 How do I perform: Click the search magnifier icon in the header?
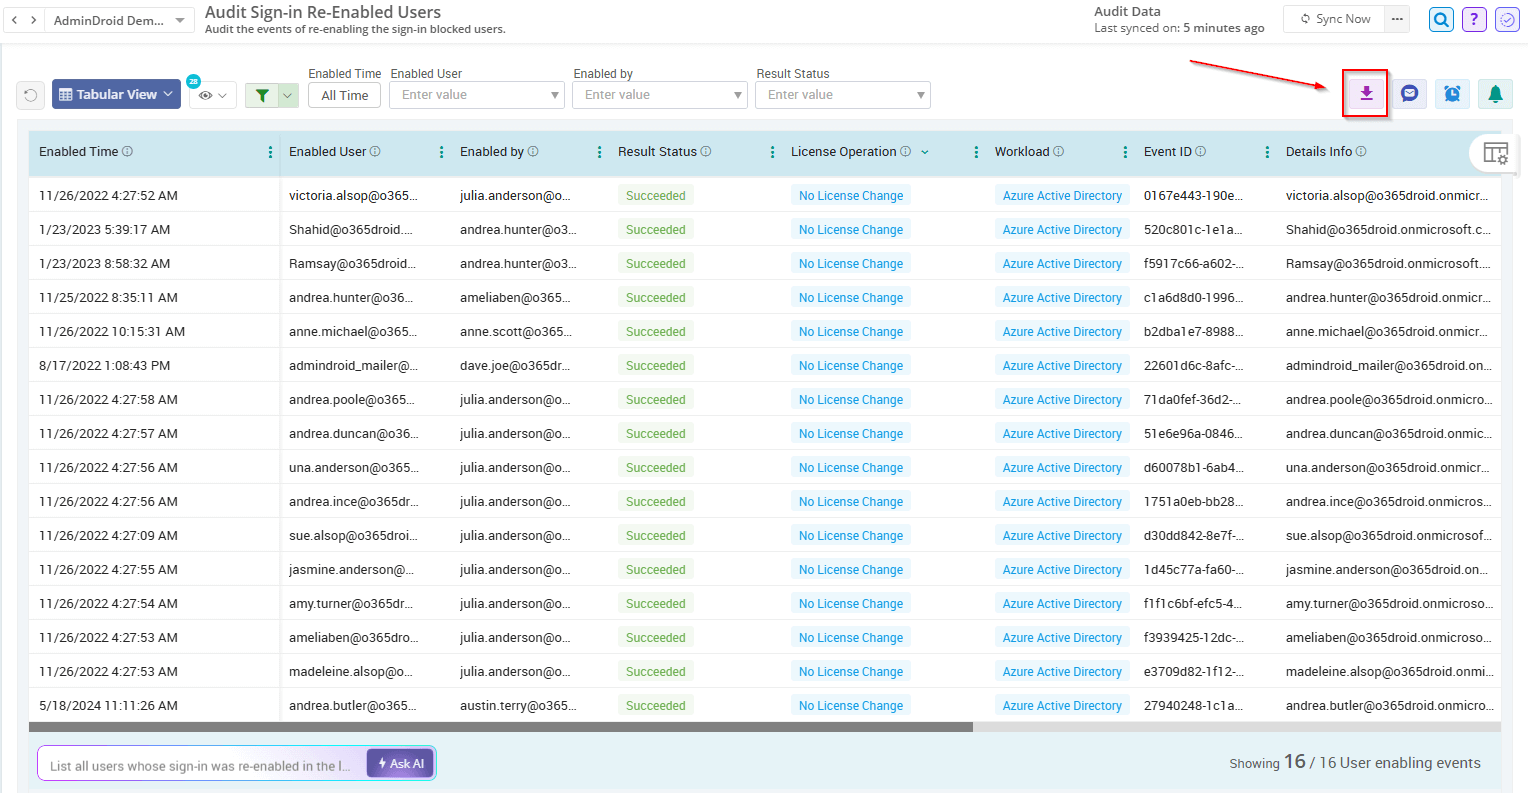point(1440,19)
